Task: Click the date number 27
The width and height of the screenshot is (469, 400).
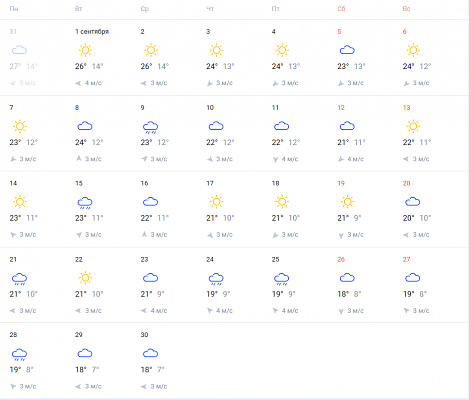Action: [x=406, y=259]
